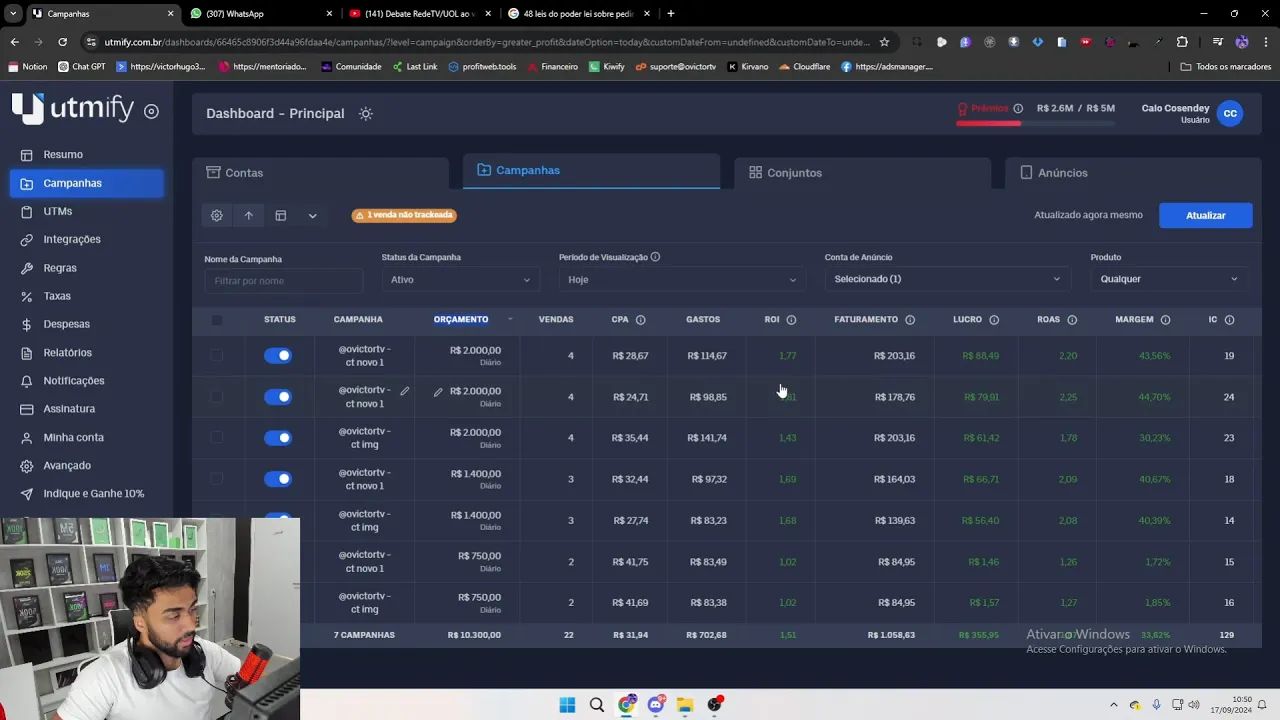1280x720 pixels.
Task: Click the ROI column info icon
Action: point(791,320)
